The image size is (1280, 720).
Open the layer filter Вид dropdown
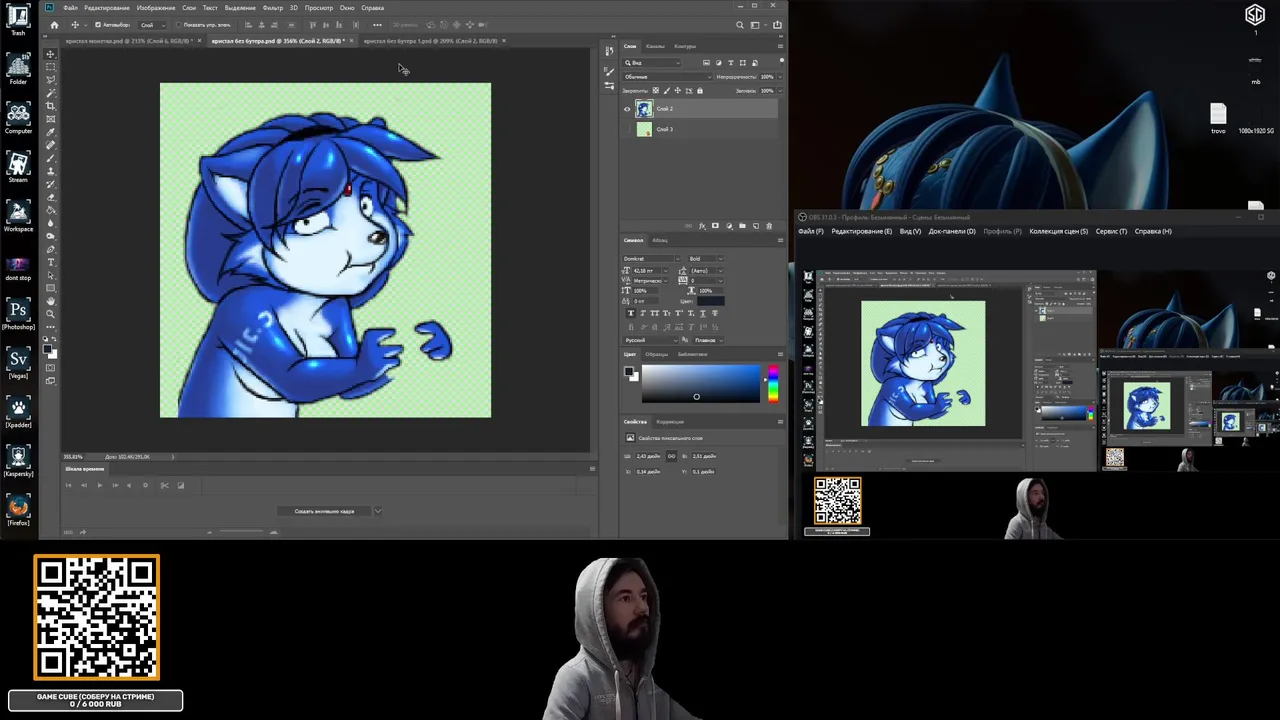coord(652,63)
